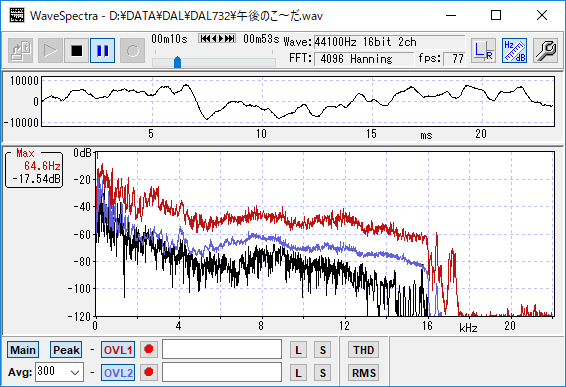Start playback with the Play button

click(x=50, y=51)
